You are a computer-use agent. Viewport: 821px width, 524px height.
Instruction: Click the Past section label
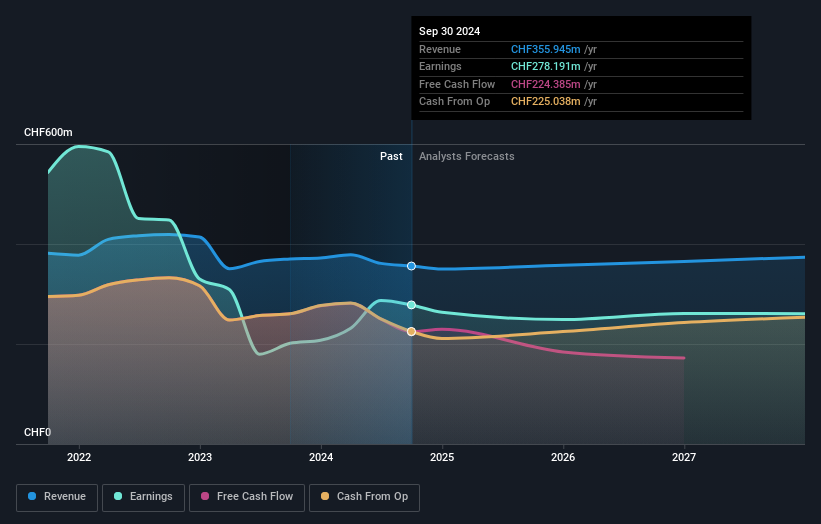[x=391, y=157]
